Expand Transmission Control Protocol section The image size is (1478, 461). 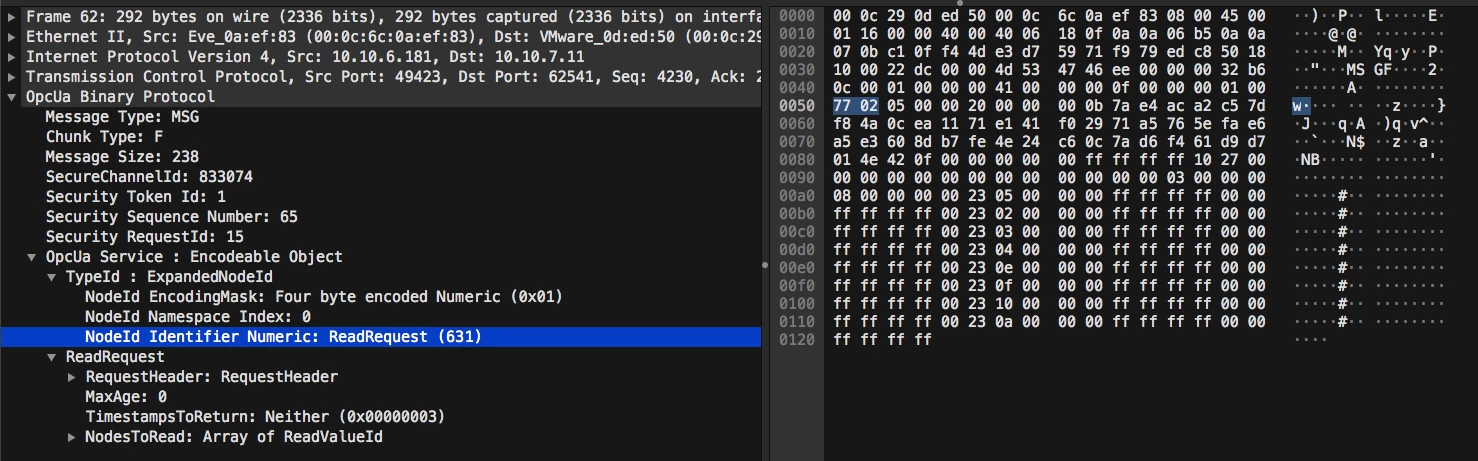coord(11,77)
